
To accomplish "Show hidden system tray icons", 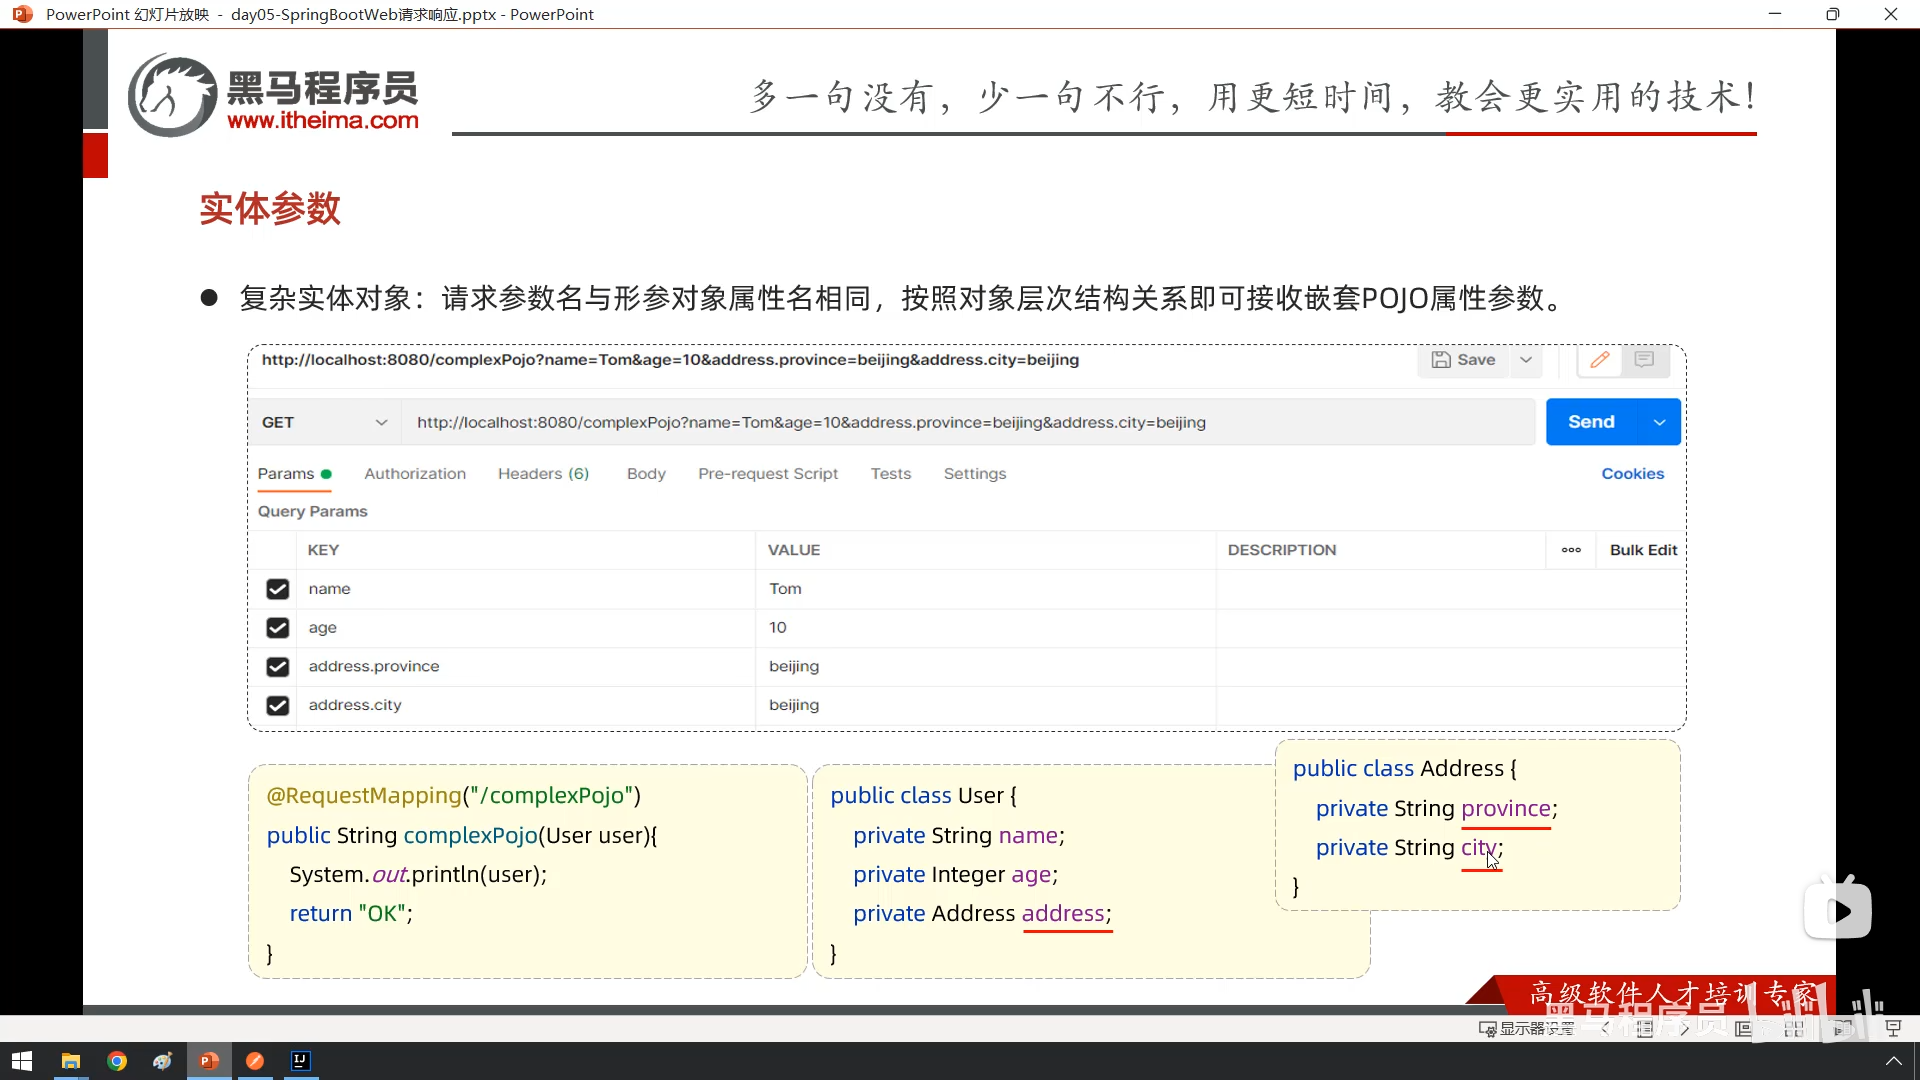I will click(x=1893, y=1061).
